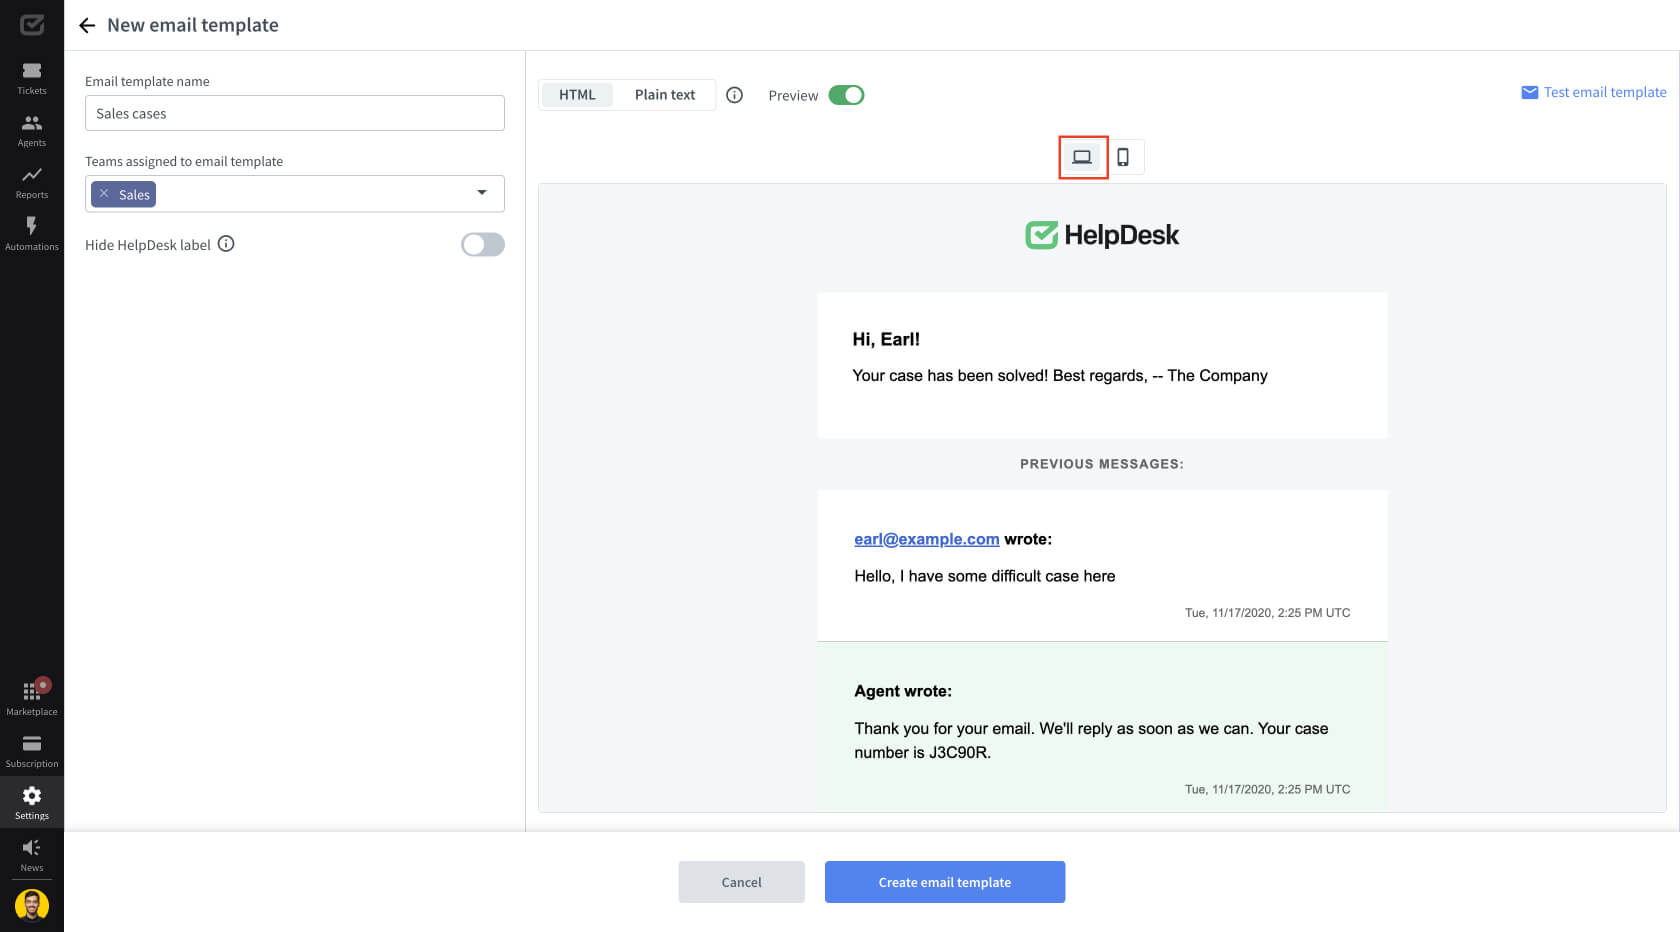
Task: Click the envelope icon for test email
Action: (1529, 92)
